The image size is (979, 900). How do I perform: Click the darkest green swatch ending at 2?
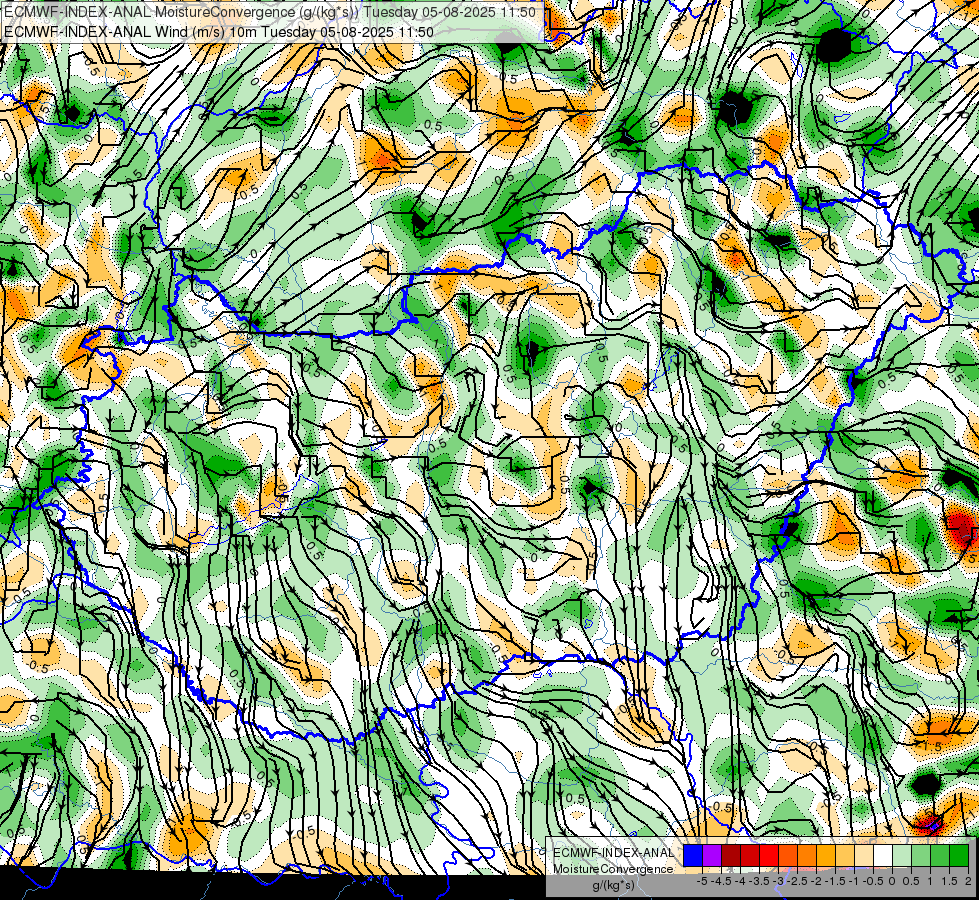click(x=959, y=855)
